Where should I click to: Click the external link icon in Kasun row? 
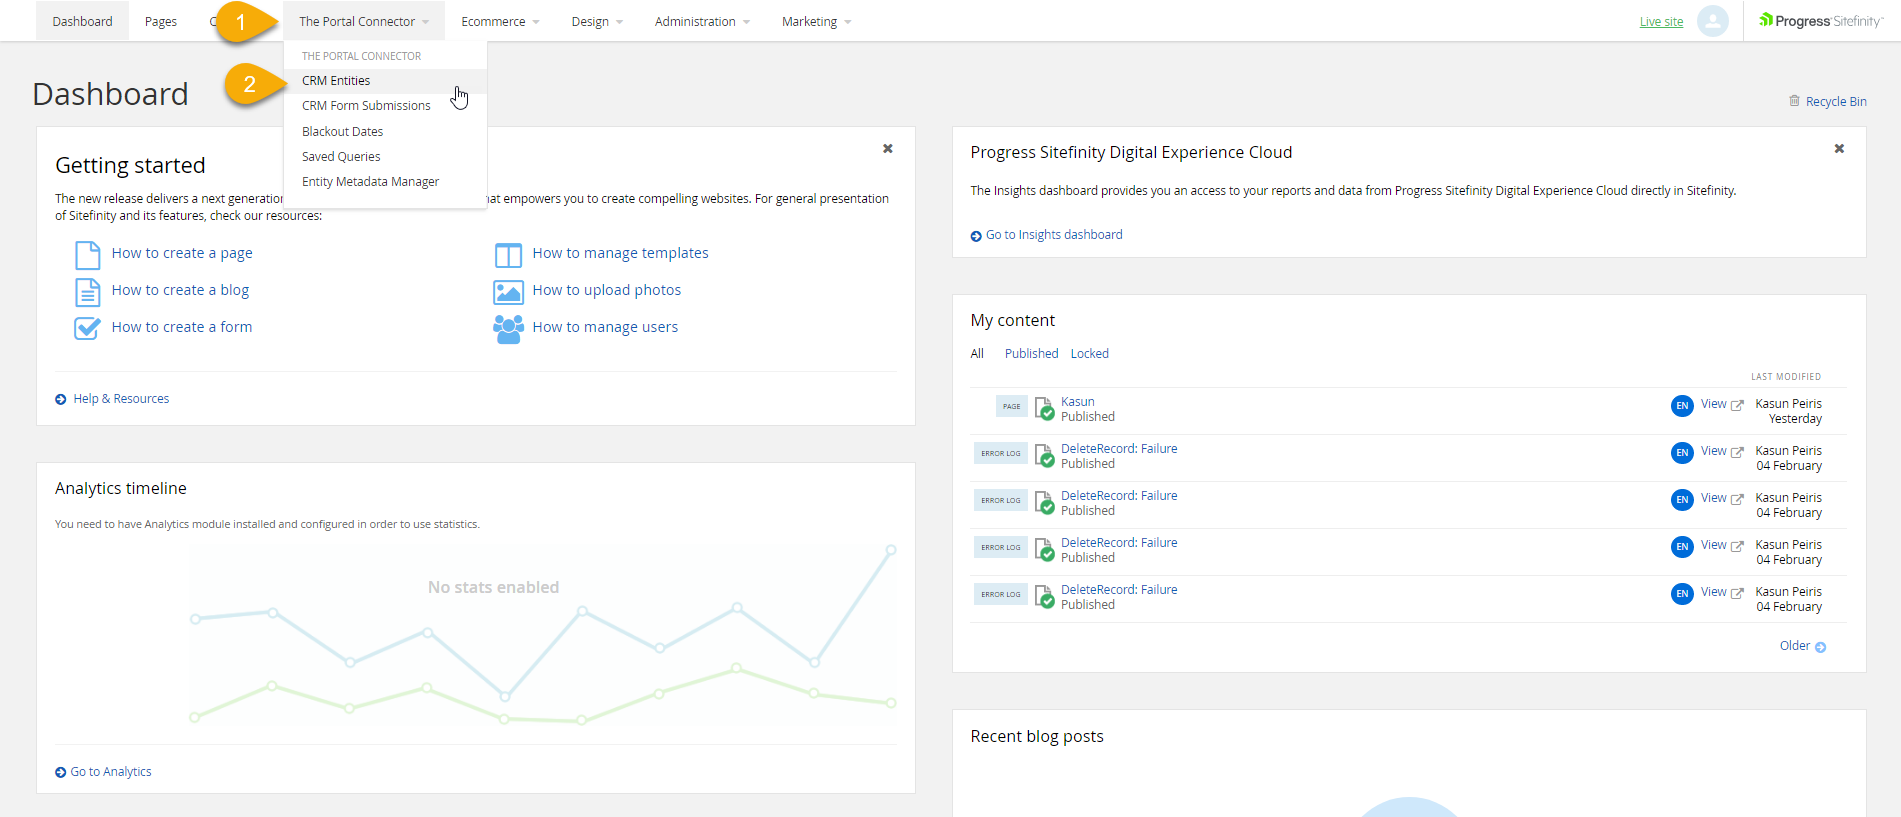[1737, 405]
